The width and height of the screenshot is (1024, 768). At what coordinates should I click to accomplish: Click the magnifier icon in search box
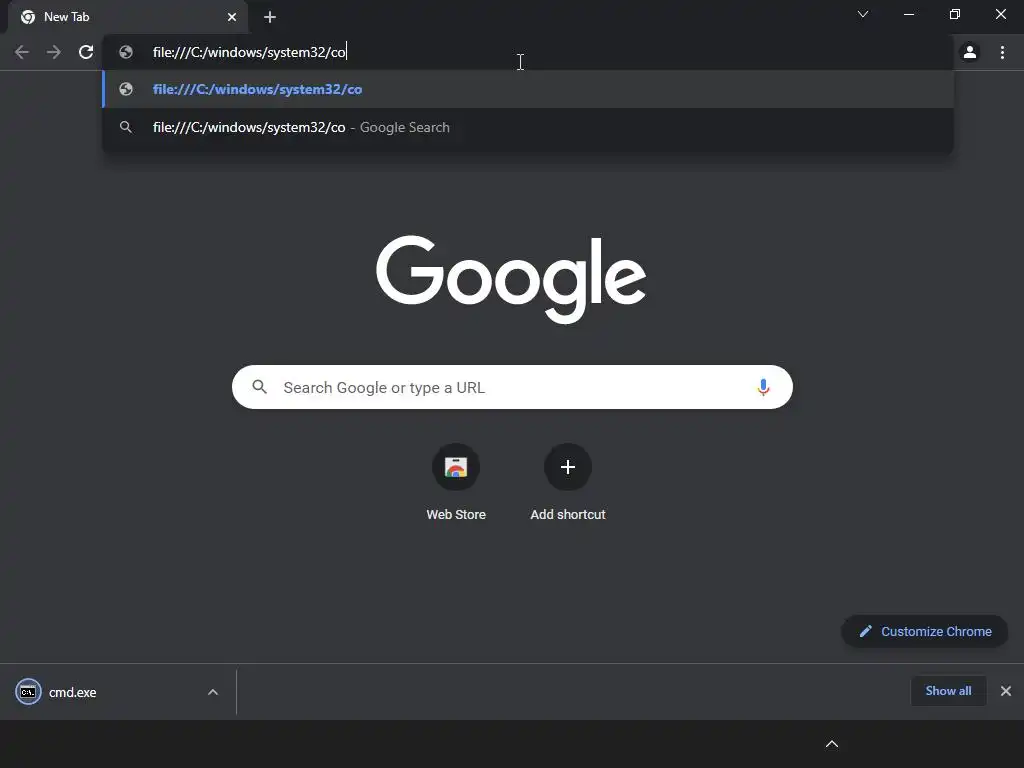(259, 387)
